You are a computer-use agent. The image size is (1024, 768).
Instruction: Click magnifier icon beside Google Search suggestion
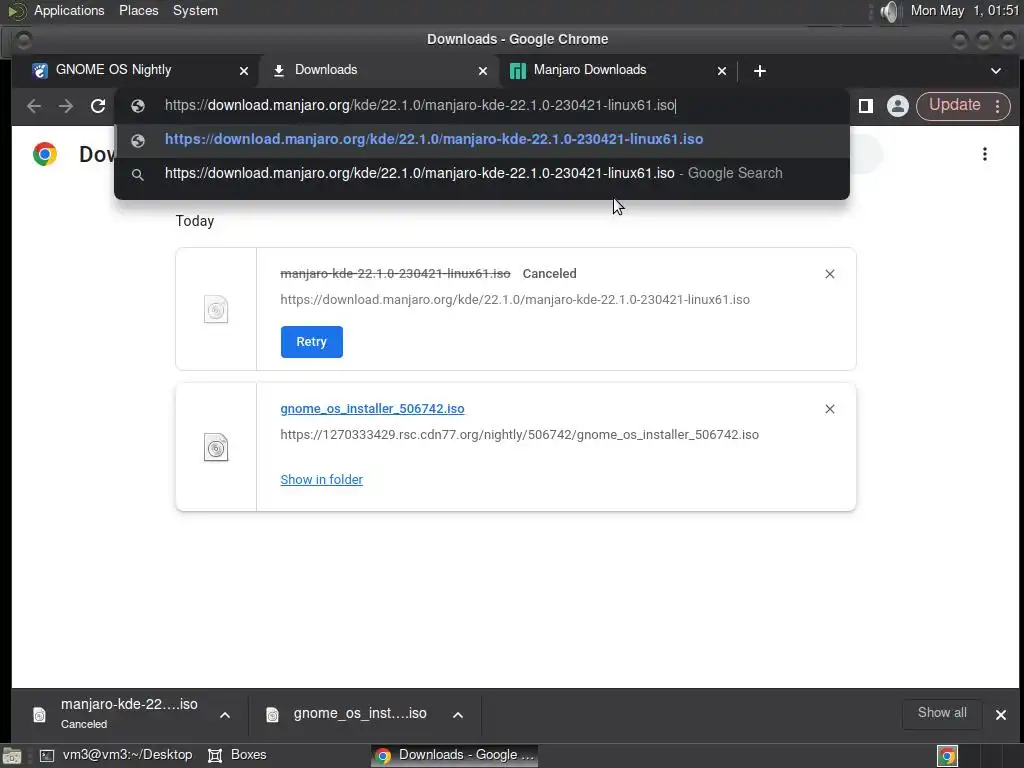(138, 174)
